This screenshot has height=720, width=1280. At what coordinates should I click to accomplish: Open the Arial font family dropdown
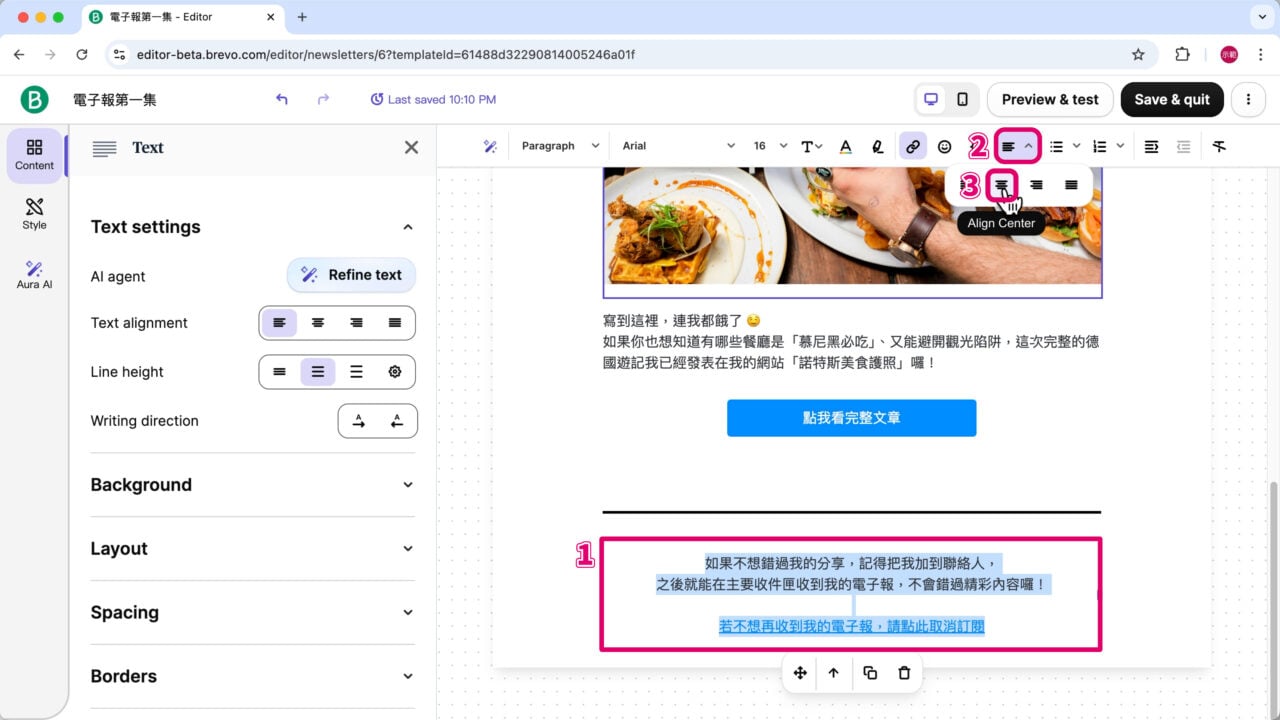click(678, 146)
